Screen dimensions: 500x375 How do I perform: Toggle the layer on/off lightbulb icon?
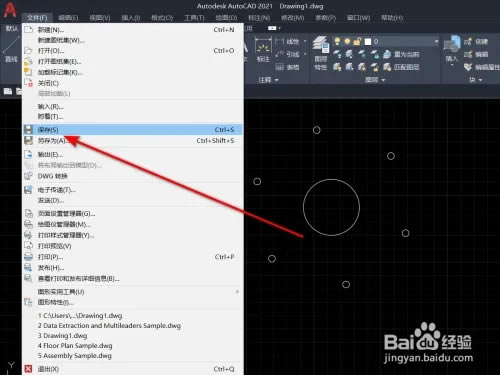337,41
